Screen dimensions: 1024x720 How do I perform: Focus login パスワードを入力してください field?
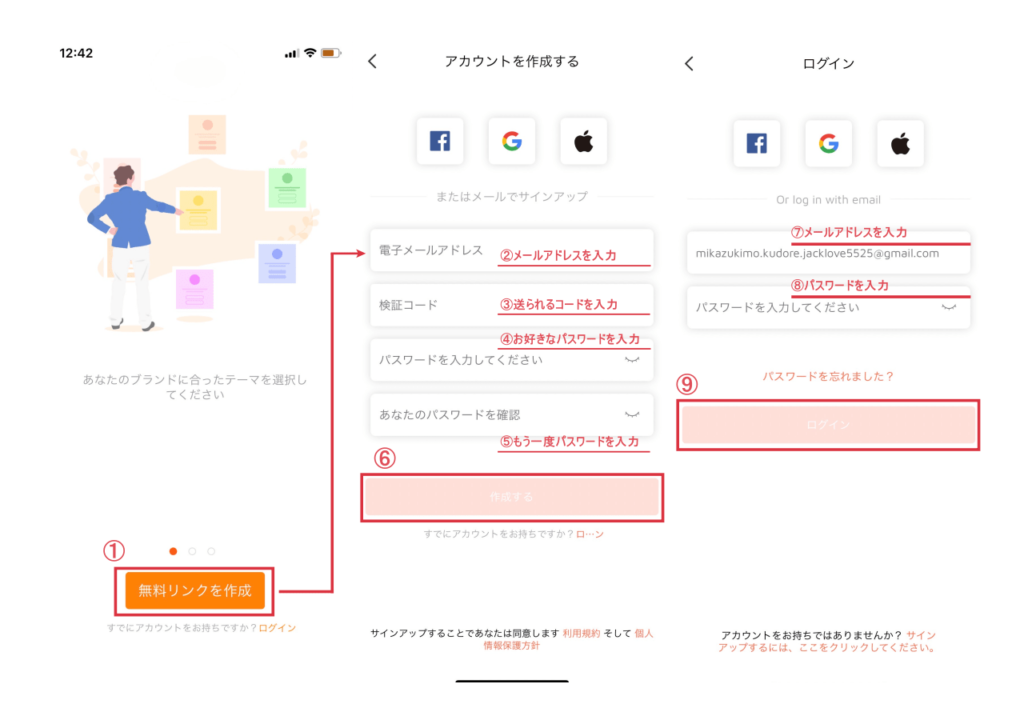828,307
